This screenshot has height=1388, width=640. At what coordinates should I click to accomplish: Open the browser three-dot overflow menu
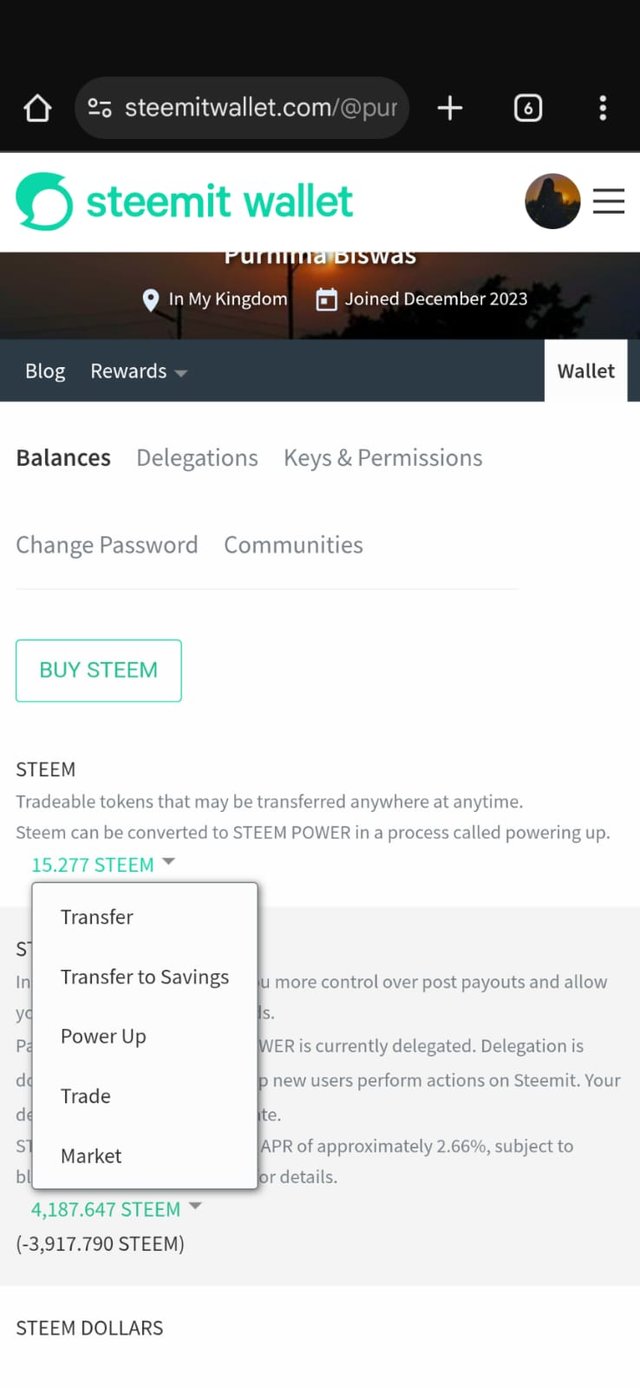tap(602, 108)
